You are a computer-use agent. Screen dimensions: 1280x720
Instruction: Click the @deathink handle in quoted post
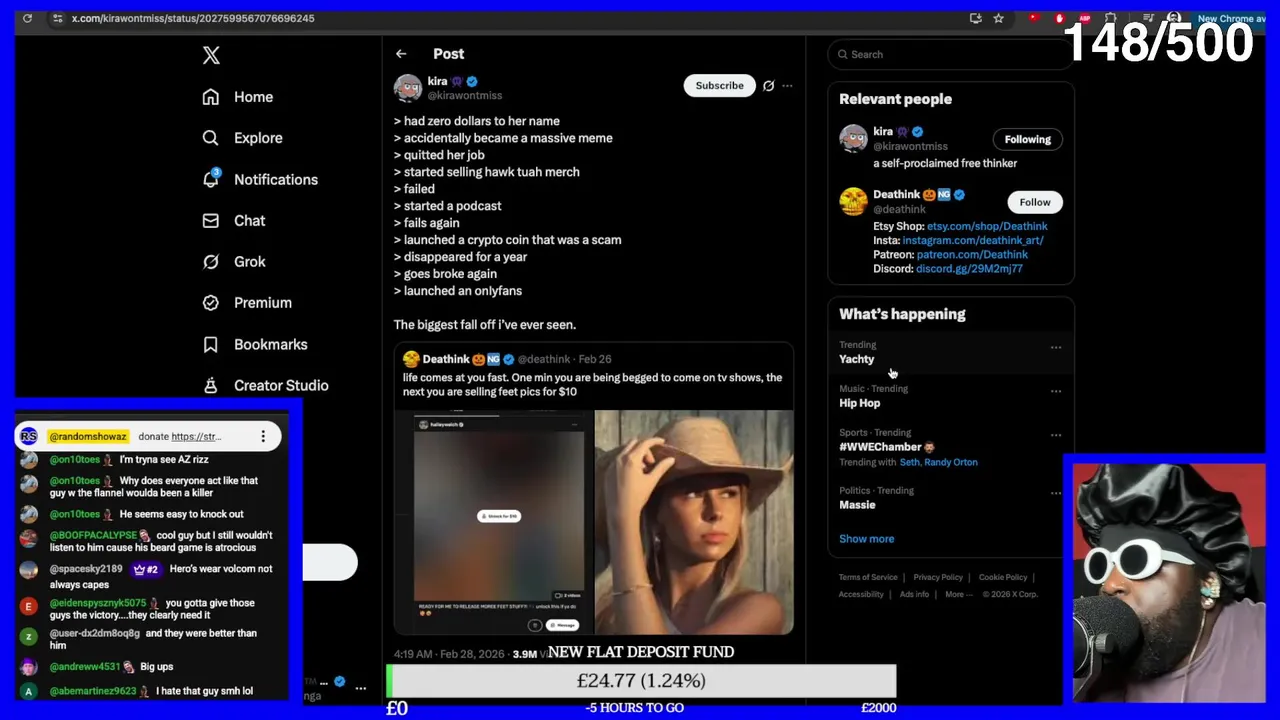pyautogui.click(x=544, y=359)
